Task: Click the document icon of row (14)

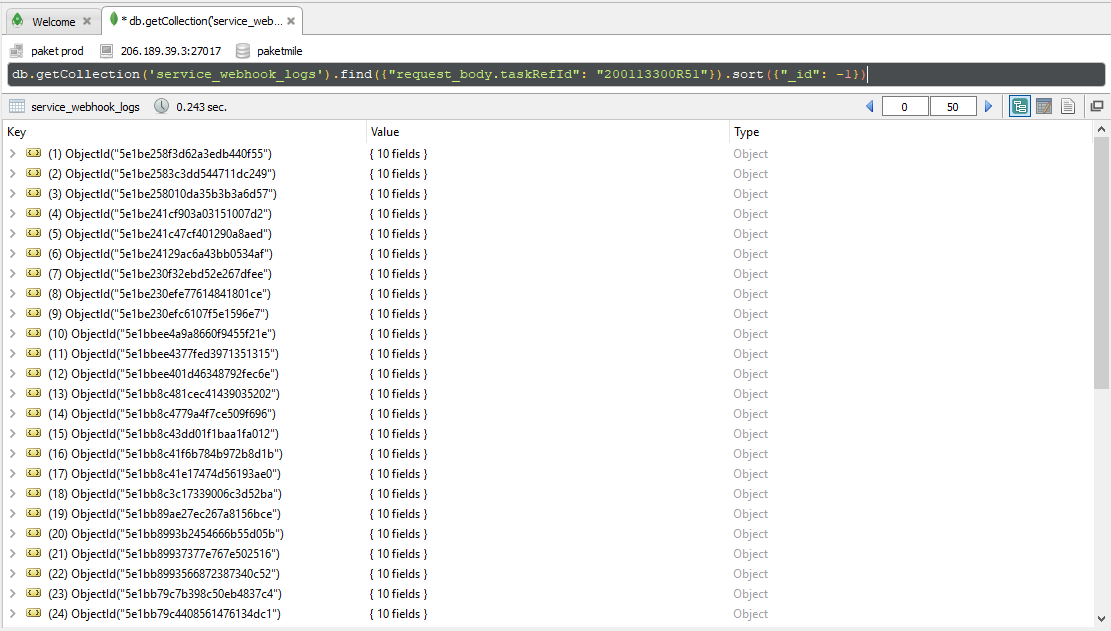Action: coord(33,413)
